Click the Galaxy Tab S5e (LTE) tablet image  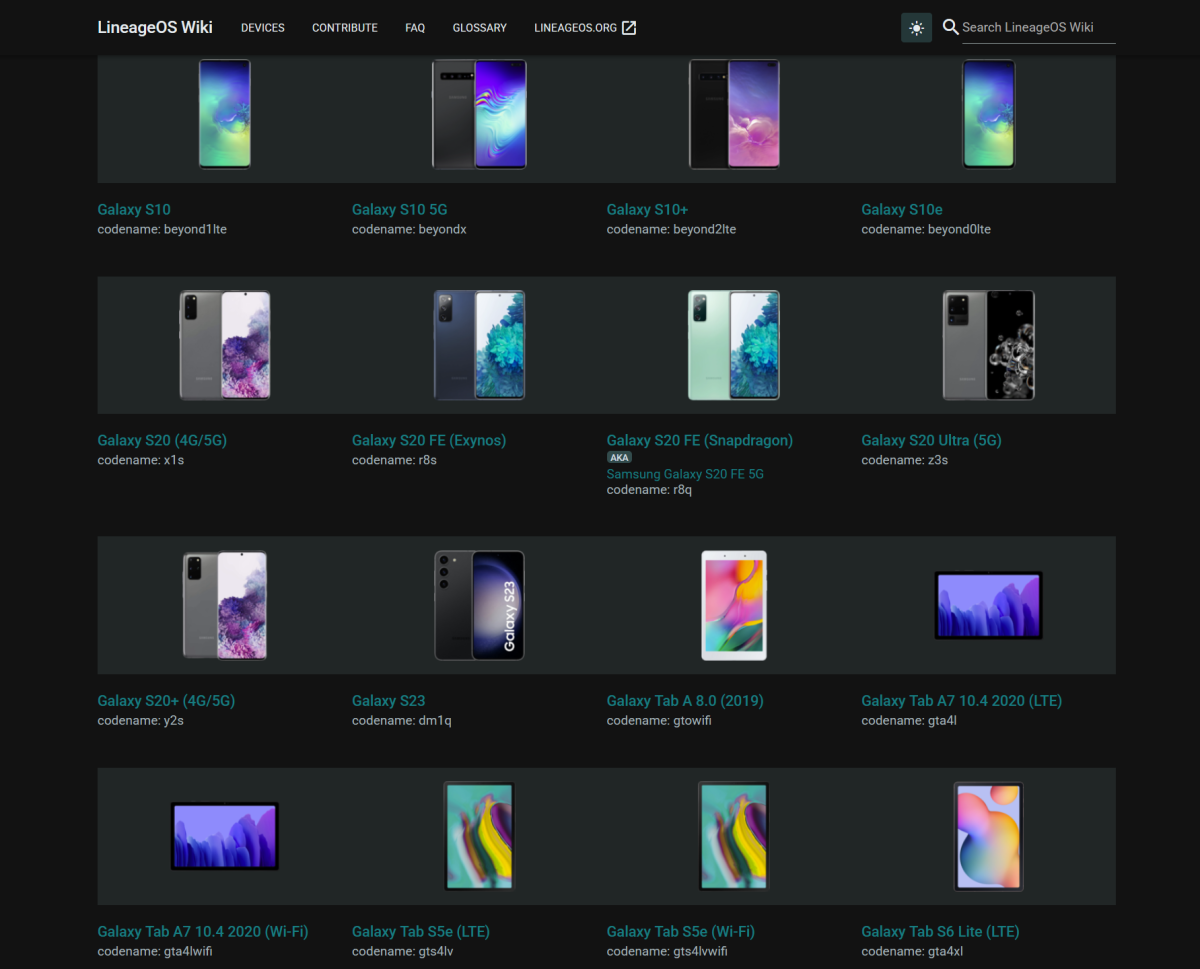(479, 836)
